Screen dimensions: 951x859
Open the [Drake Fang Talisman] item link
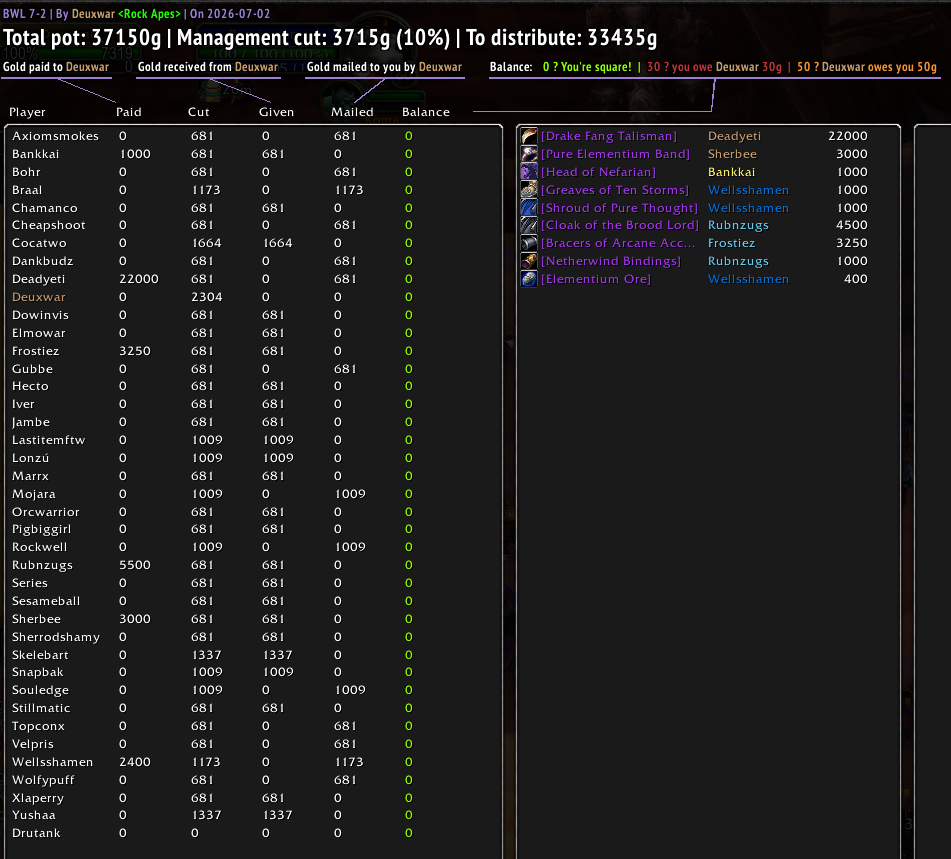[608, 136]
